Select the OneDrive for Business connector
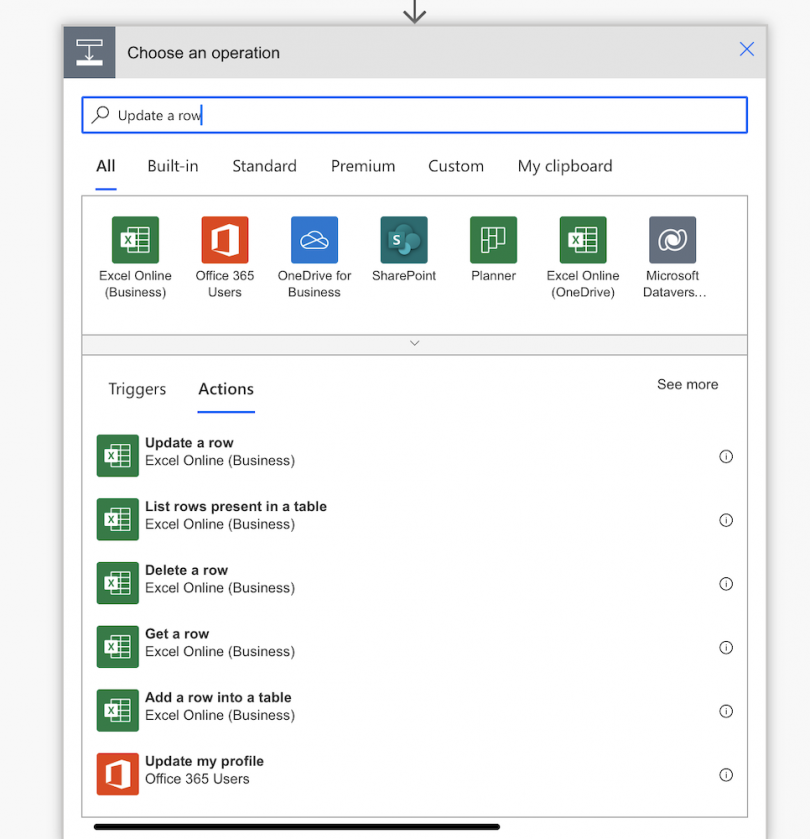This screenshot has height=839, width=810. tap(313, 240)
